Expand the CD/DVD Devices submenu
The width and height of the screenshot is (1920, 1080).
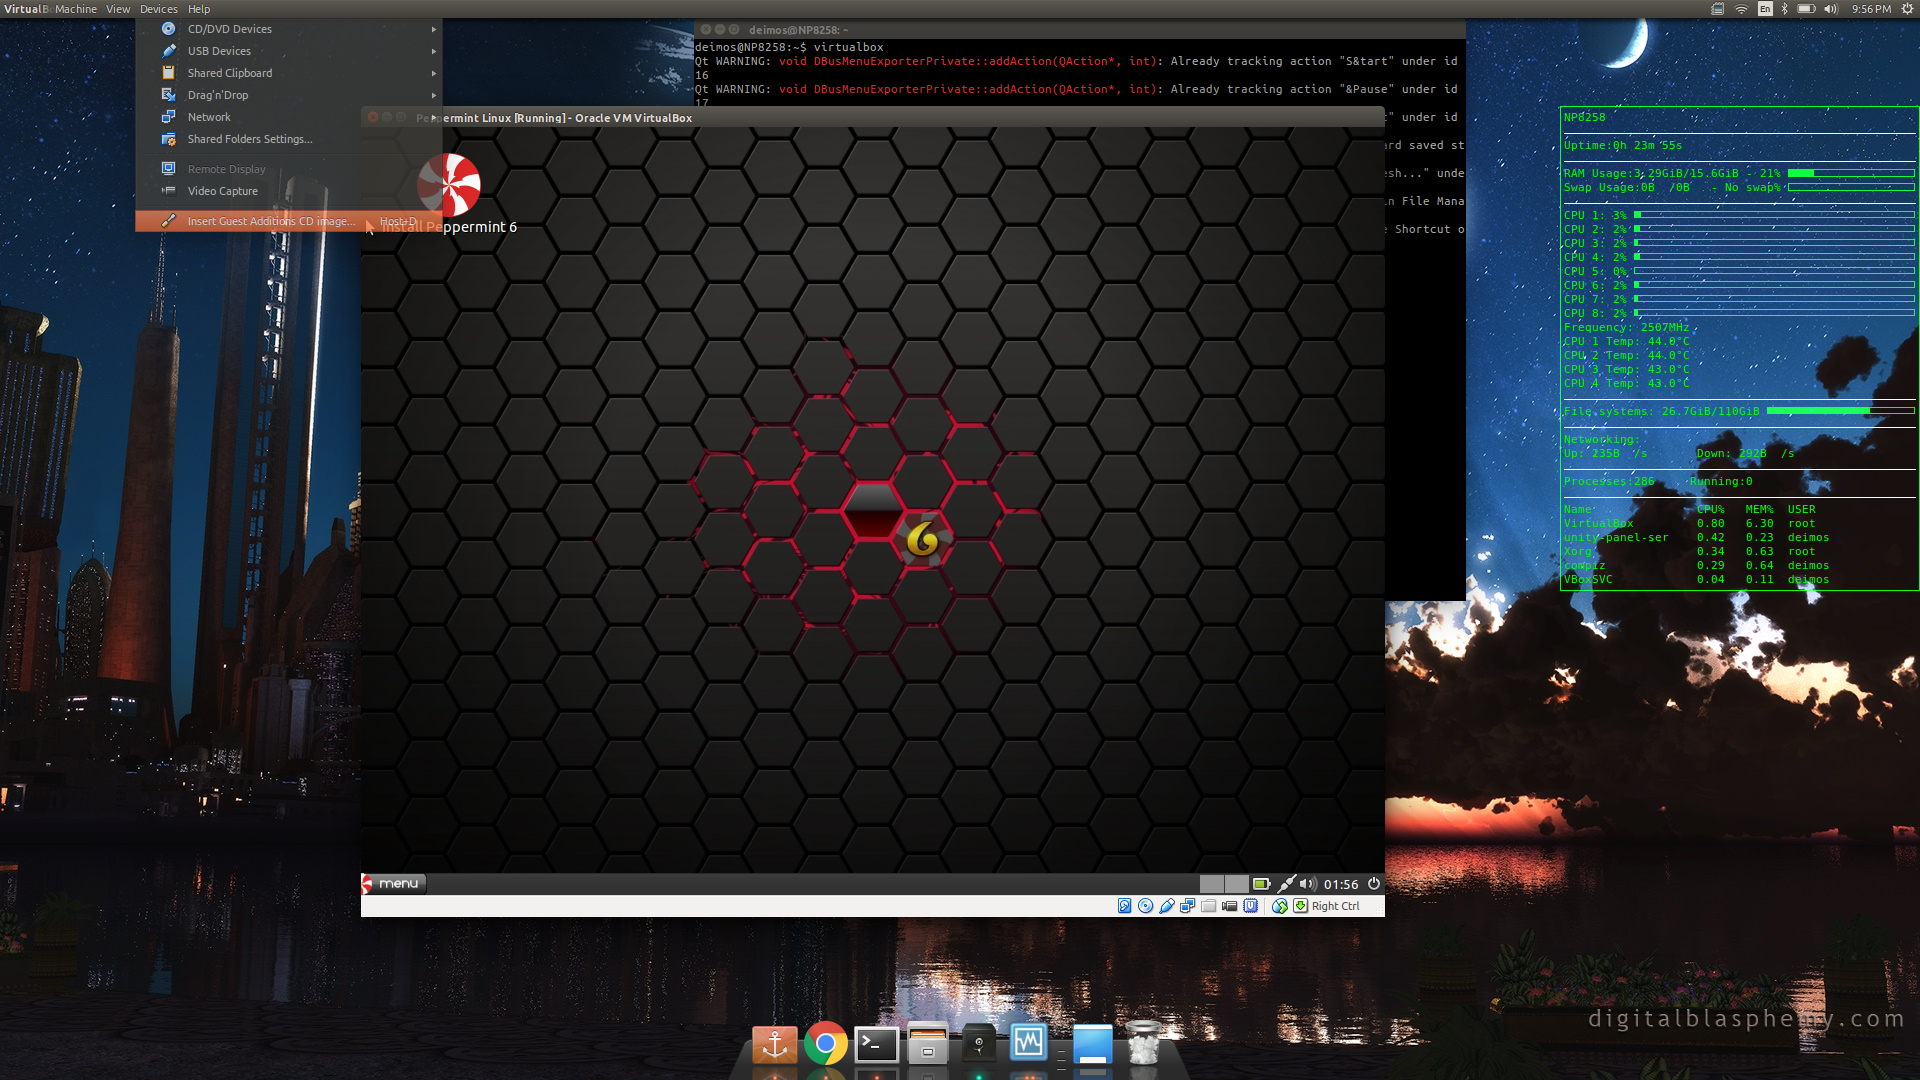(x=230, y=29)
